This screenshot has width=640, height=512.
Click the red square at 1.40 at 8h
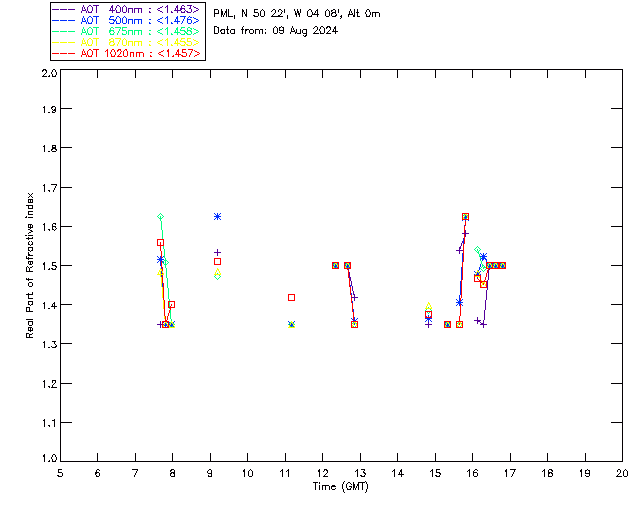coord(171,304)
